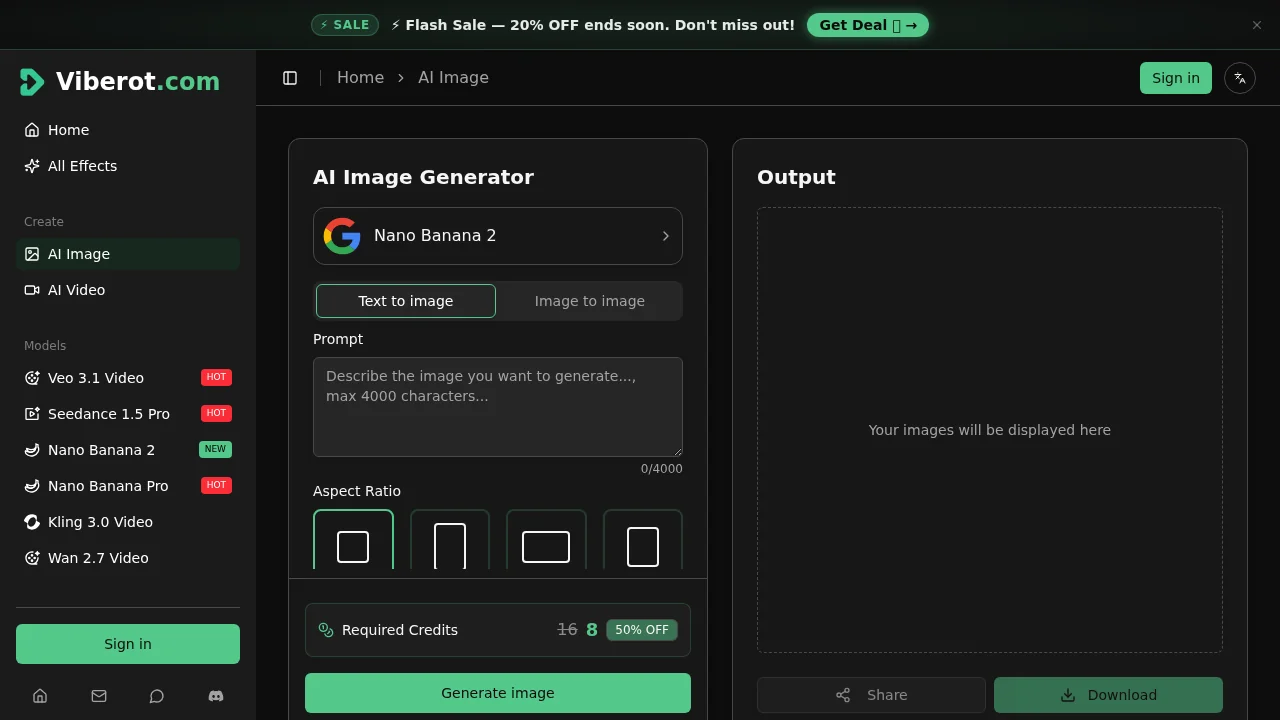Toggle the sidebar collapse control near the breadcrumb
Viewport: 1280px width, 720px height.
290,77
